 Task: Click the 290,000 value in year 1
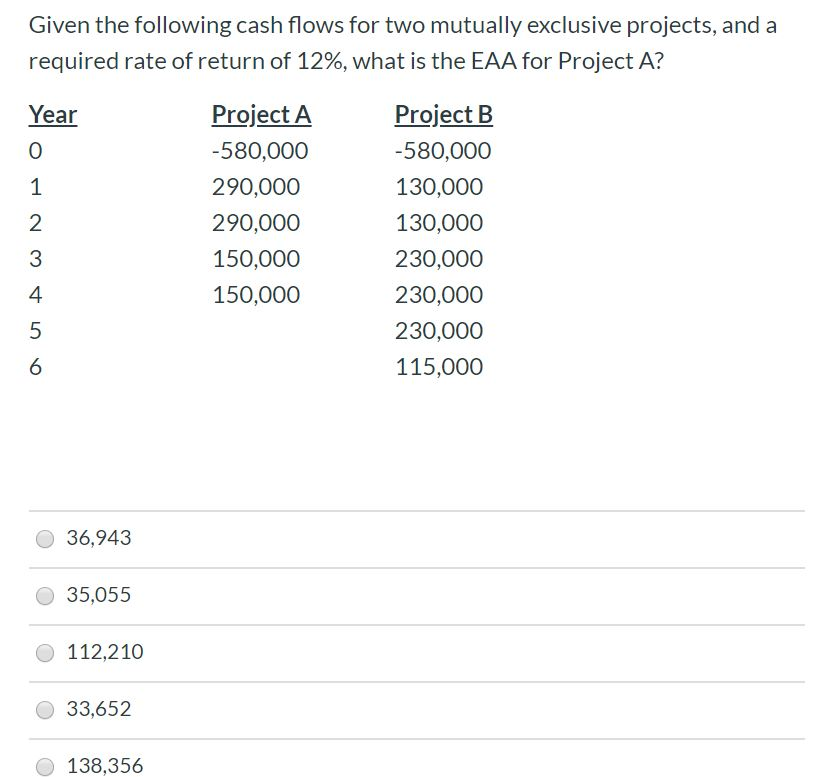point(264,187)
